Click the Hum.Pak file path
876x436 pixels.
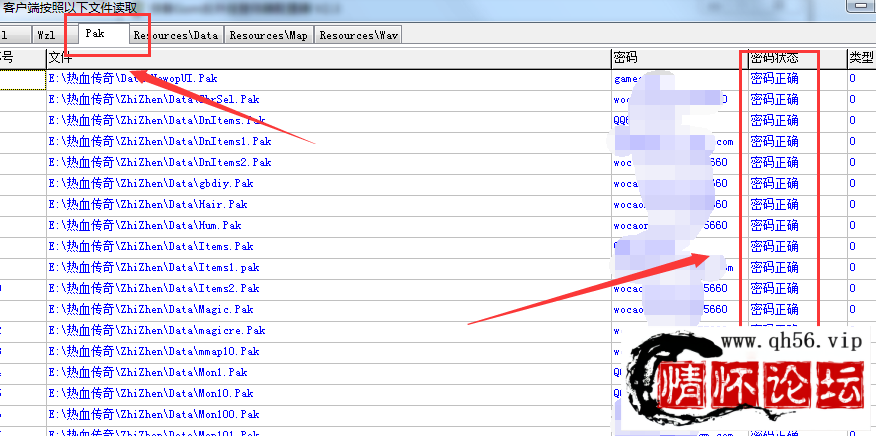[145, 225]
